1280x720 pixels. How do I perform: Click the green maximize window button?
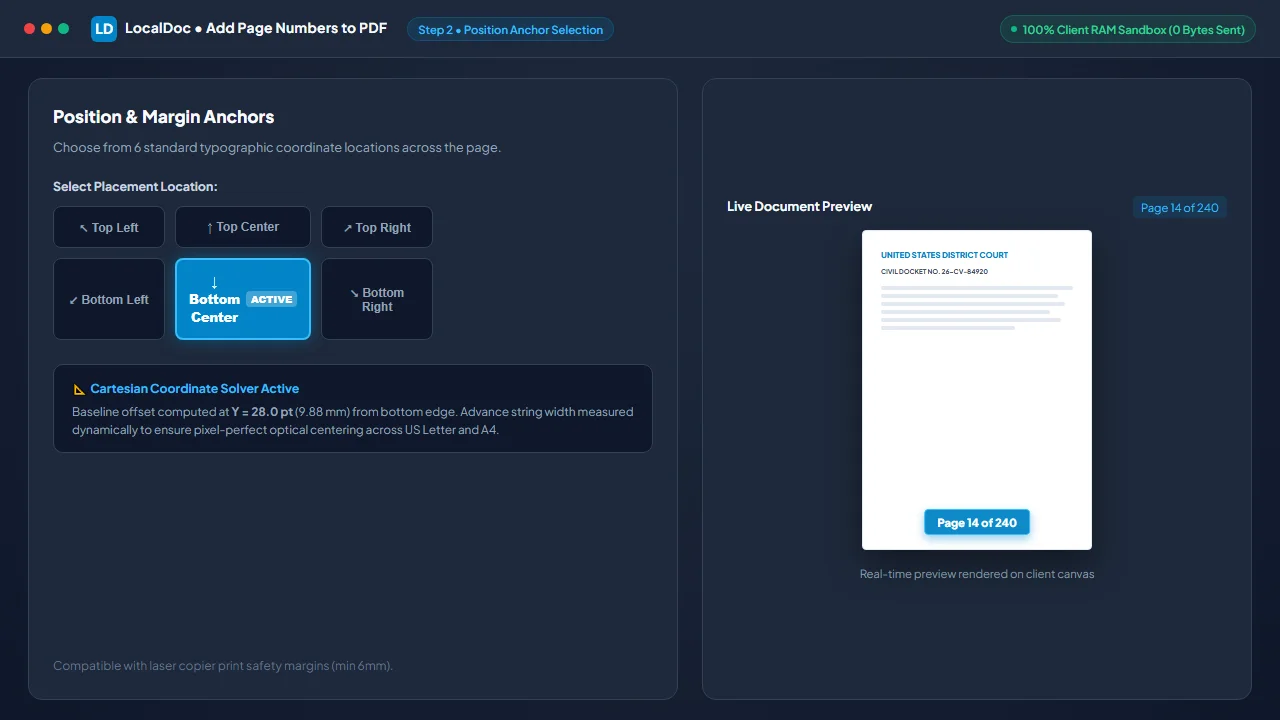pos(63,29)
